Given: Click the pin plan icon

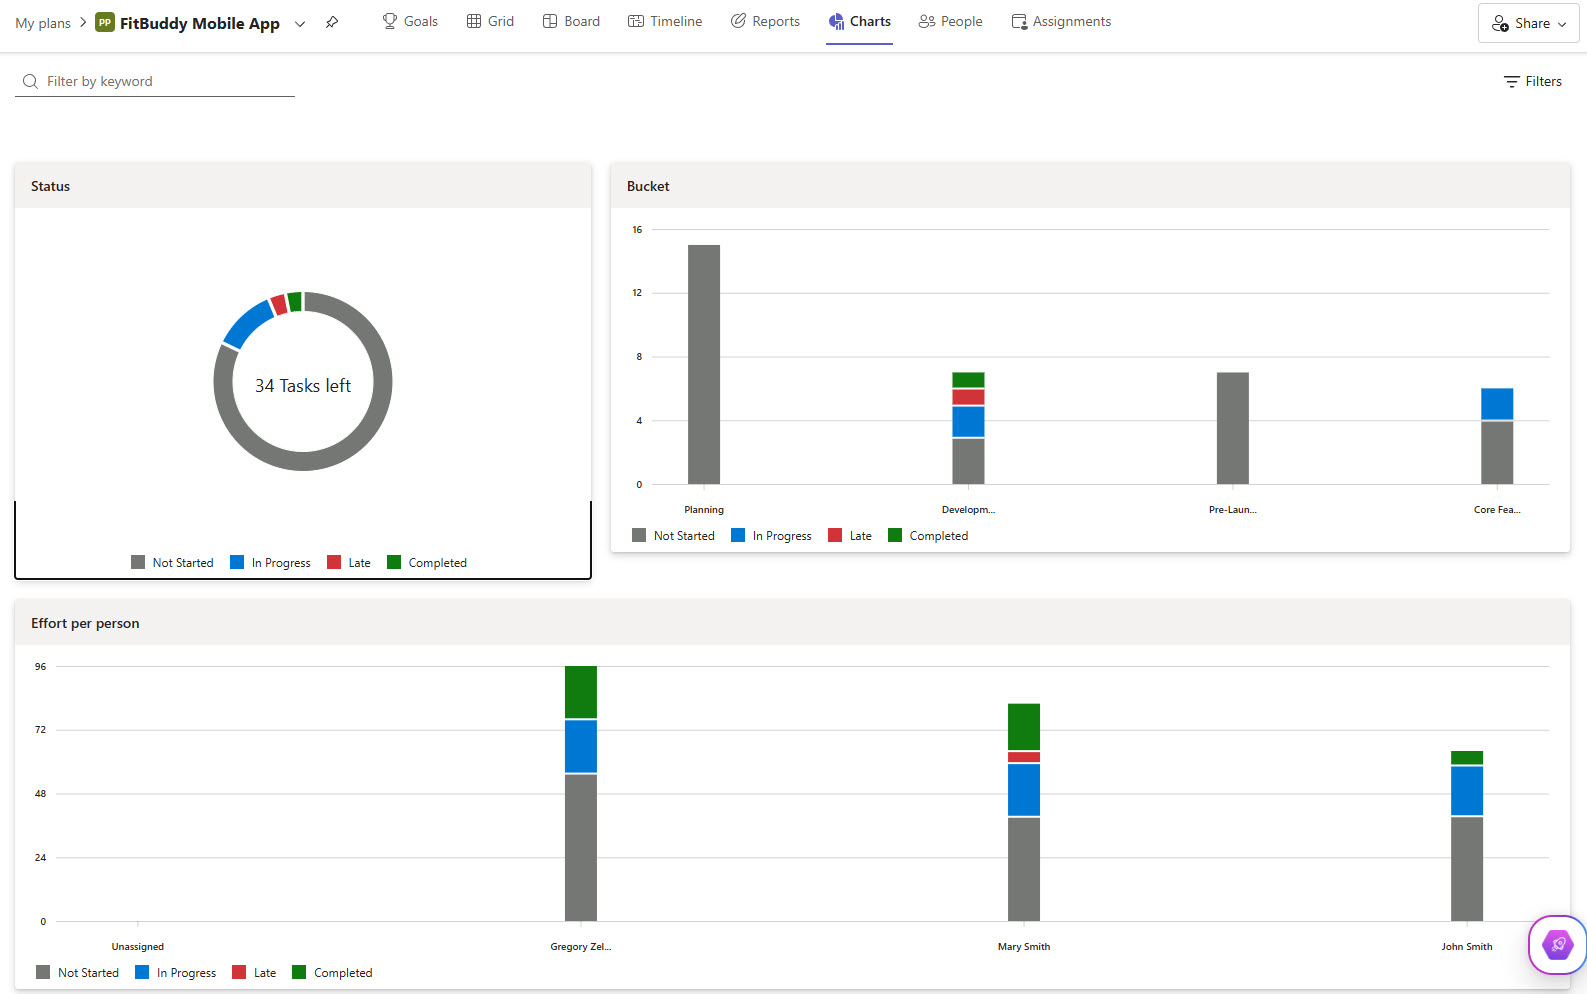Looking at the screenshot, I should (x=332, y=23).
